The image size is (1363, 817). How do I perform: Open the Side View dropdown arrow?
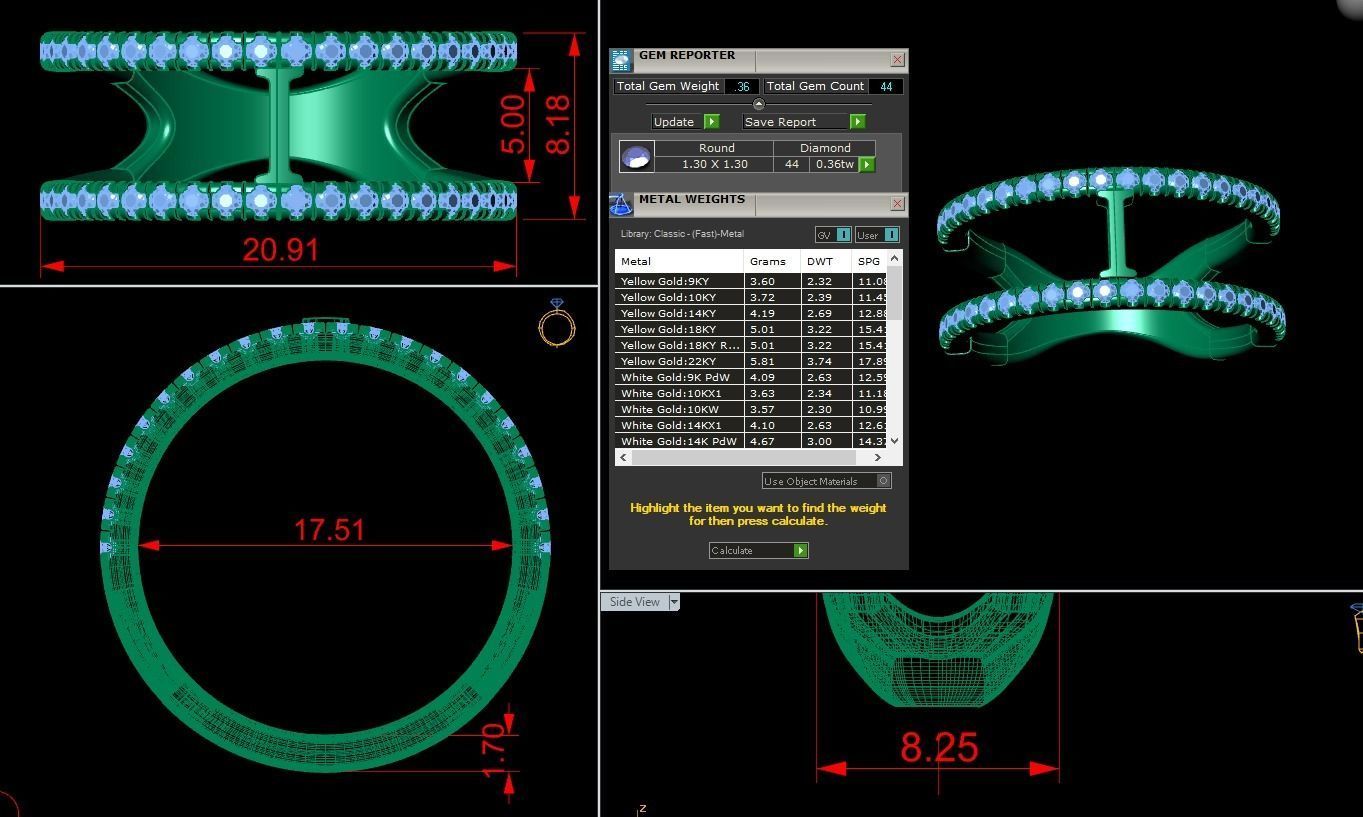click(674, 602)
